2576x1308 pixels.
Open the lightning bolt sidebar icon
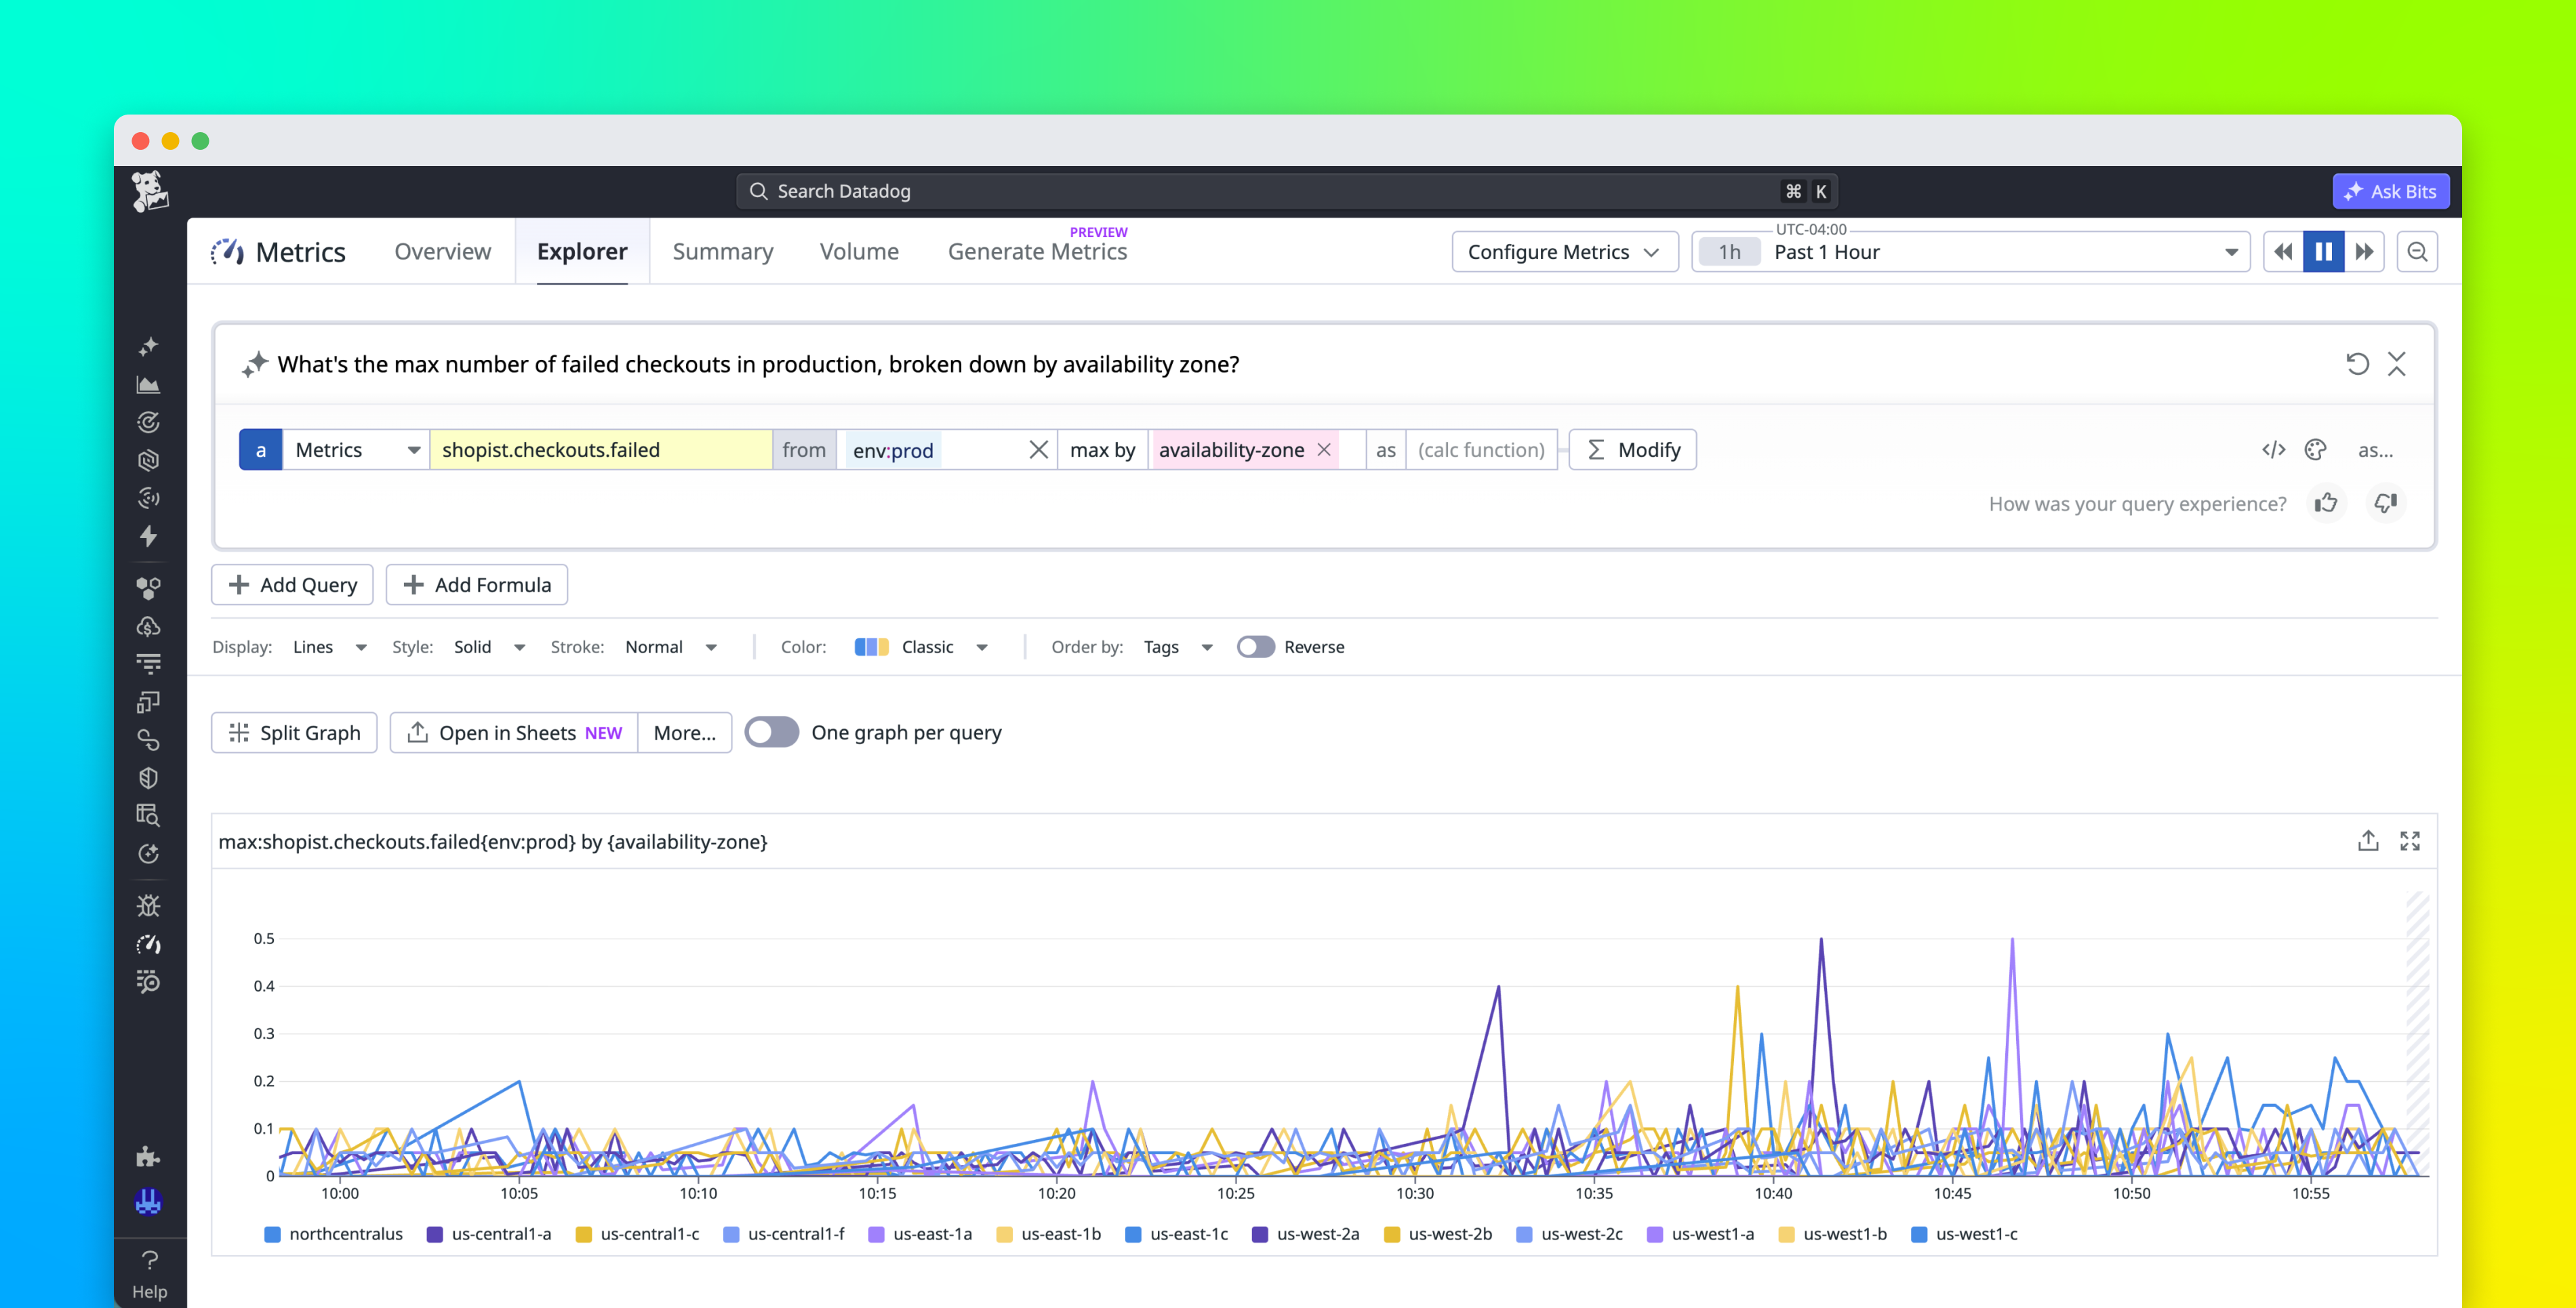point(148,536)
